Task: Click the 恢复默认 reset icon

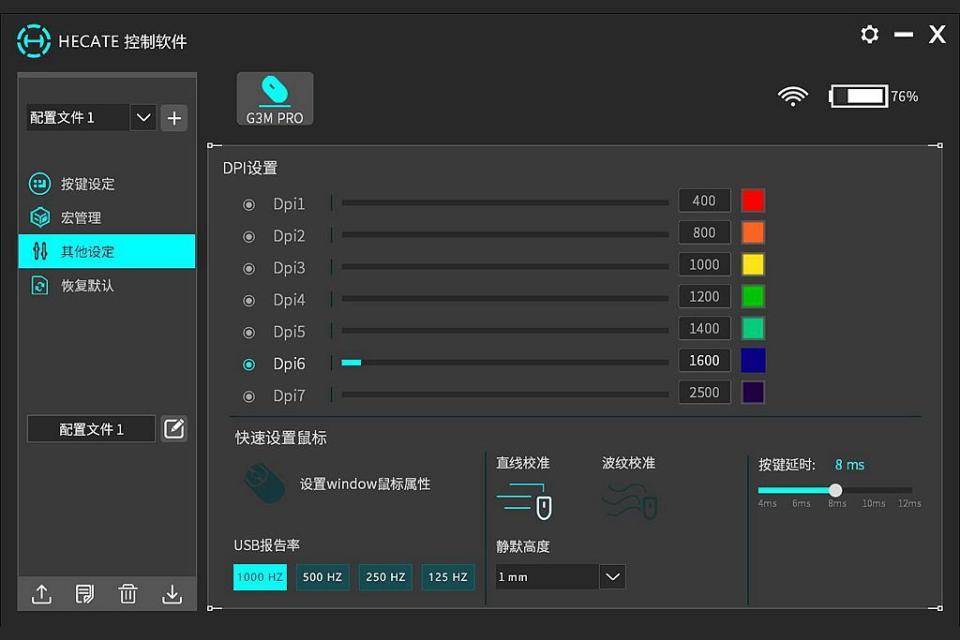Action: pyautogui.click(x=40, y=285)
